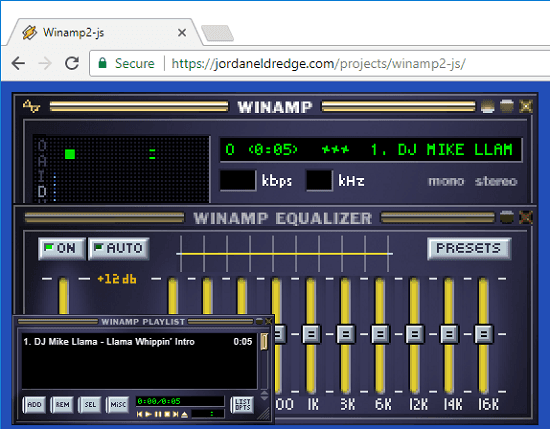Open the playlist MISC menu
This screenshot has width=550, height=429.
click(x=118, y=404)
